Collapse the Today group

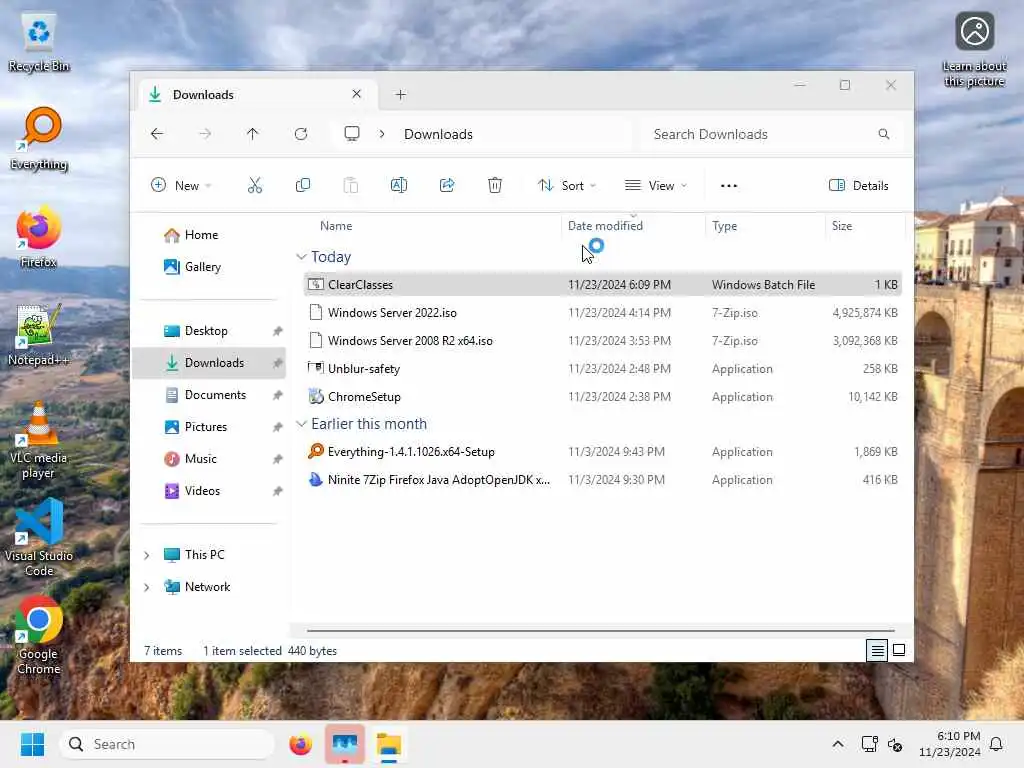click(301, 257)
